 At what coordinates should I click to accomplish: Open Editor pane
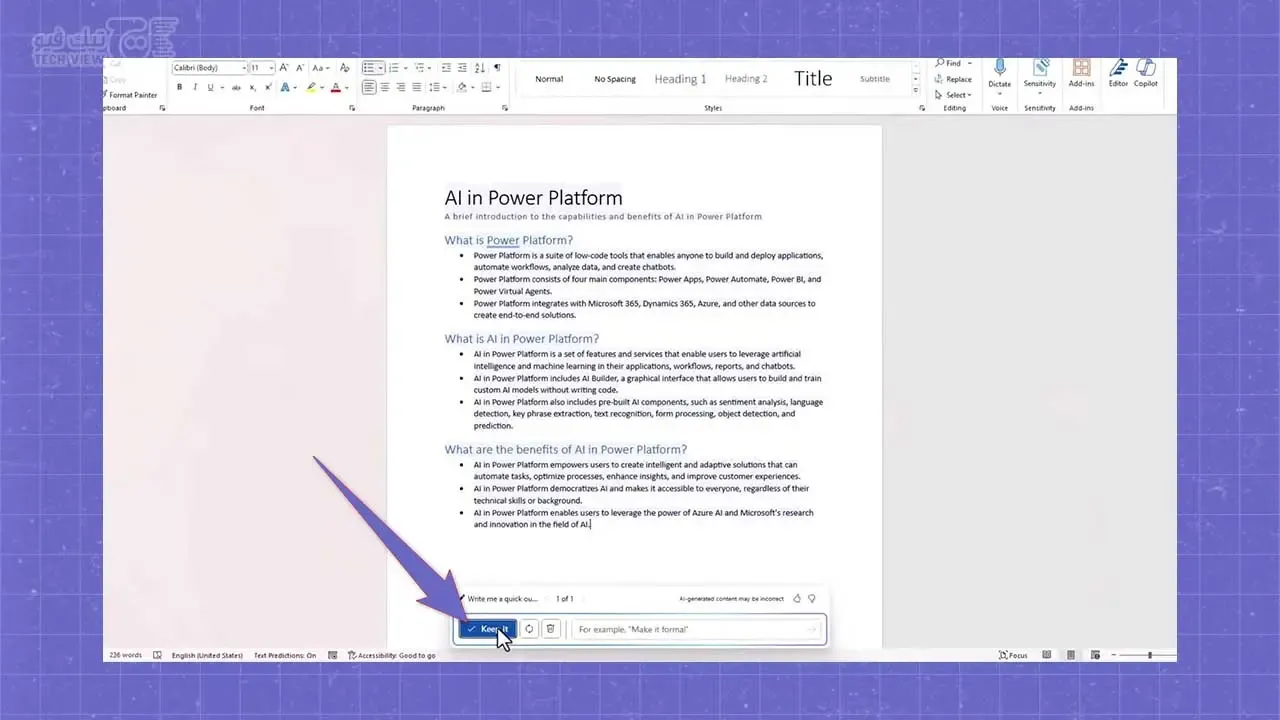1118,74
